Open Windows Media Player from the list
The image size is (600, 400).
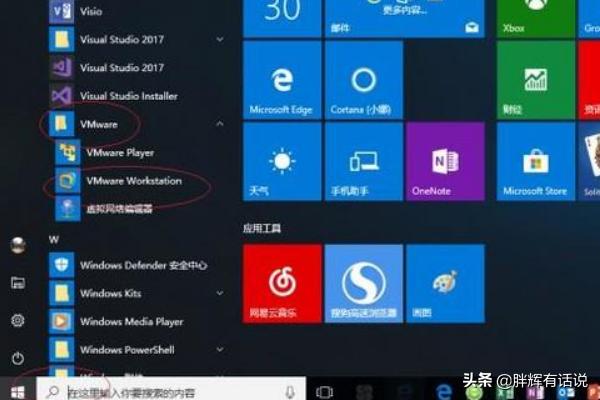(x=130, y=321)
